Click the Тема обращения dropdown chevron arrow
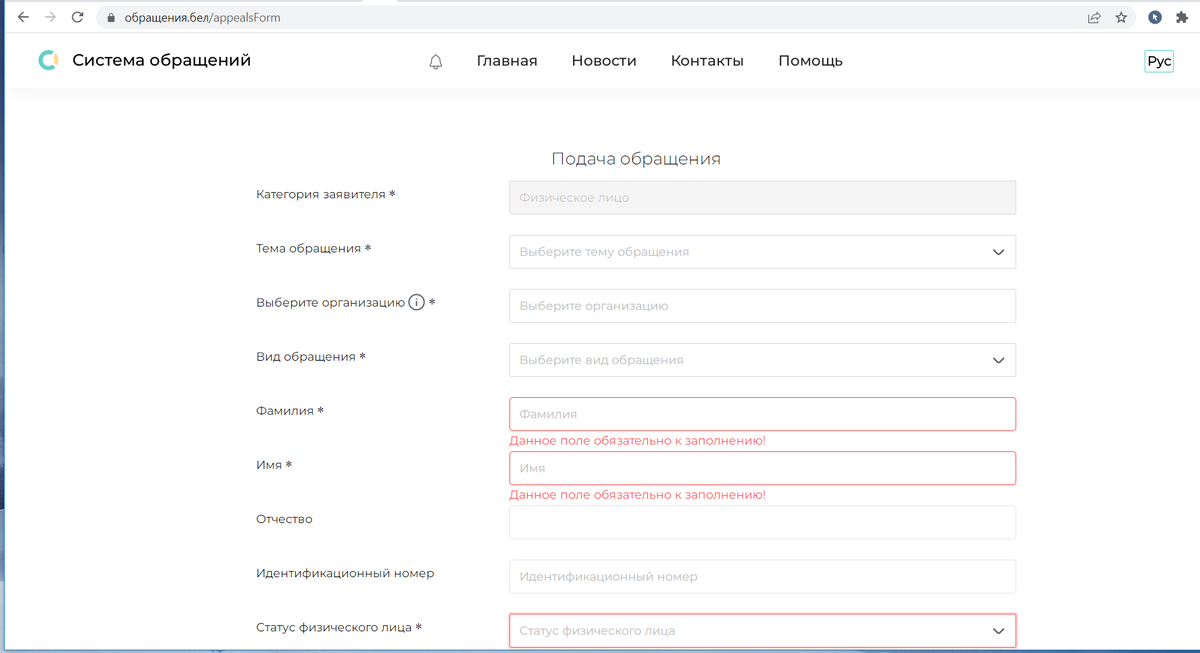1200x653 pixels. (x=998, y=252)
